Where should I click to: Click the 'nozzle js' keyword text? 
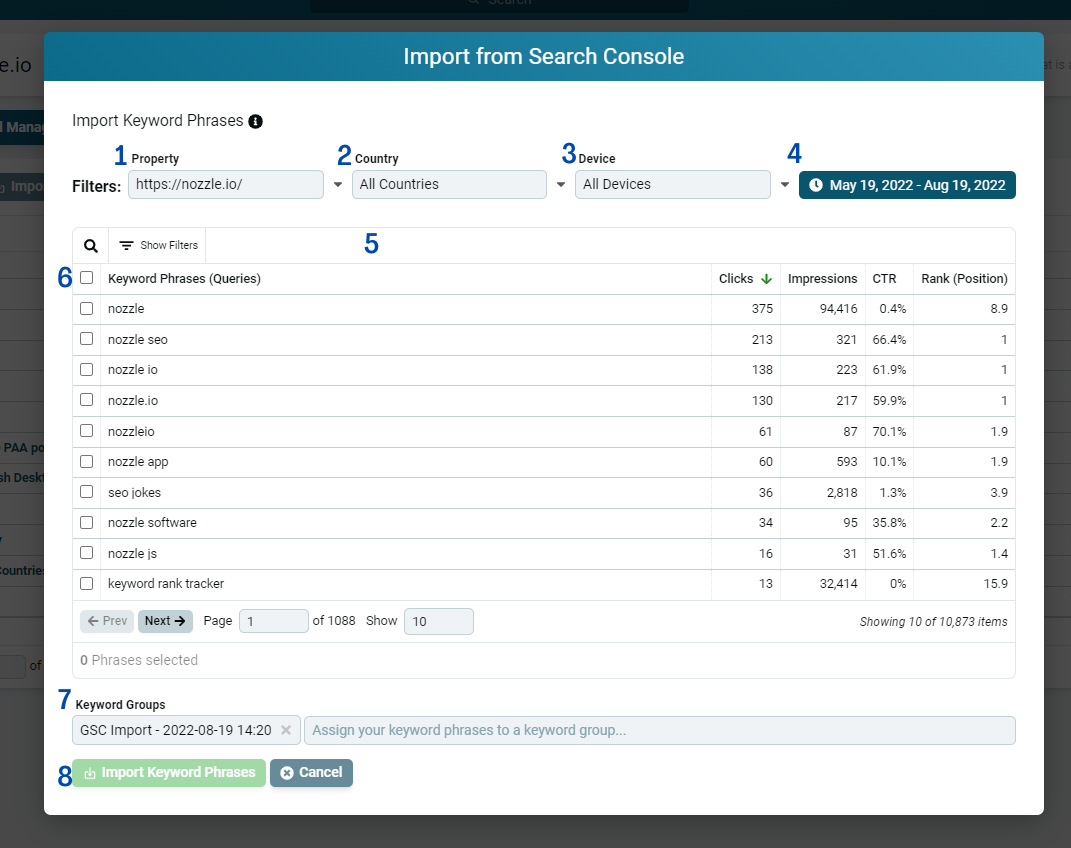[x=133, y=554]
